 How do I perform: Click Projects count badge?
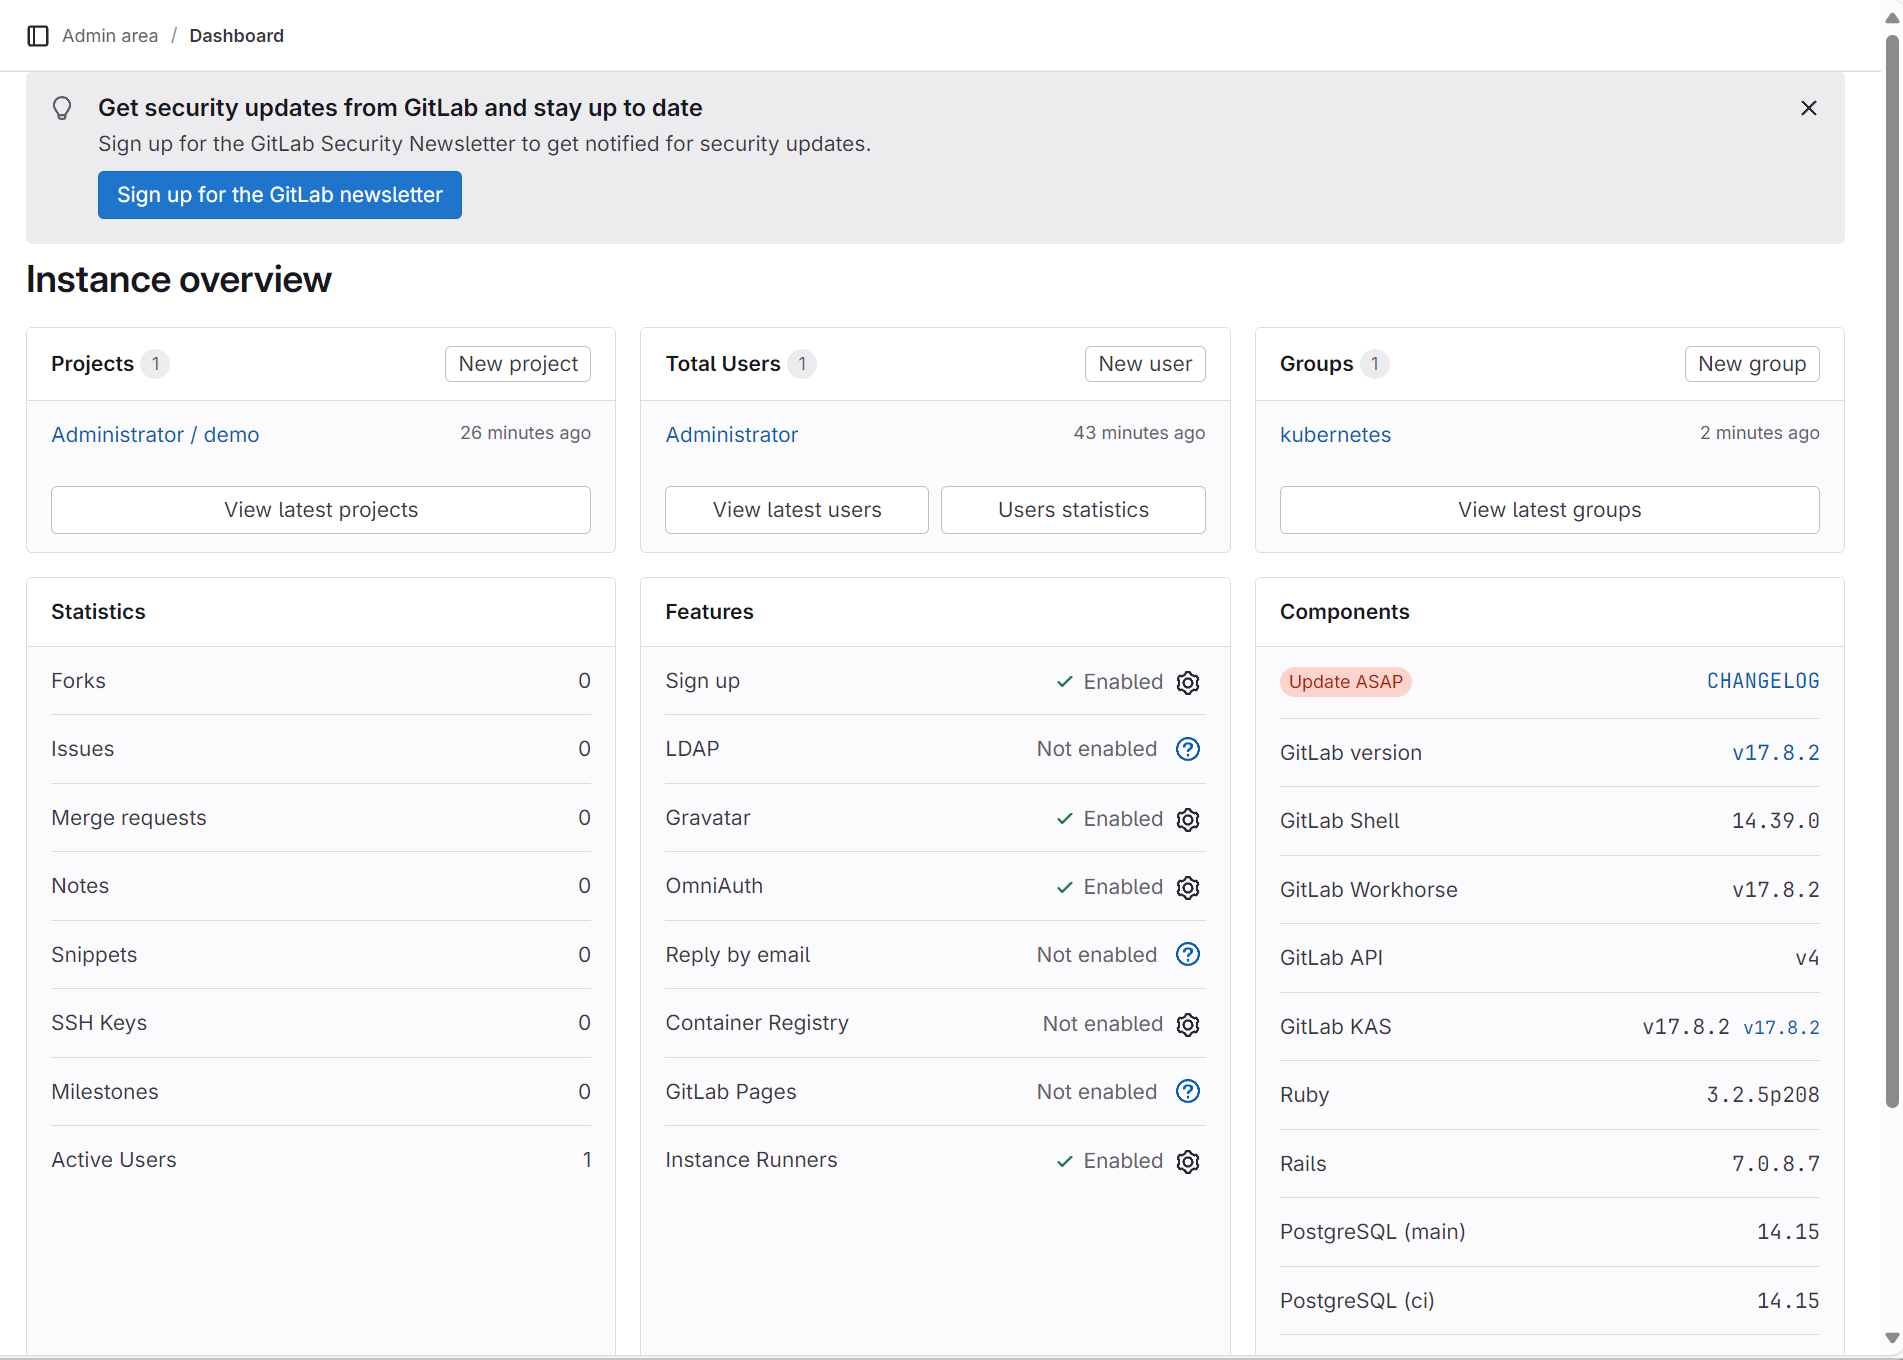(x=155, y=364)
